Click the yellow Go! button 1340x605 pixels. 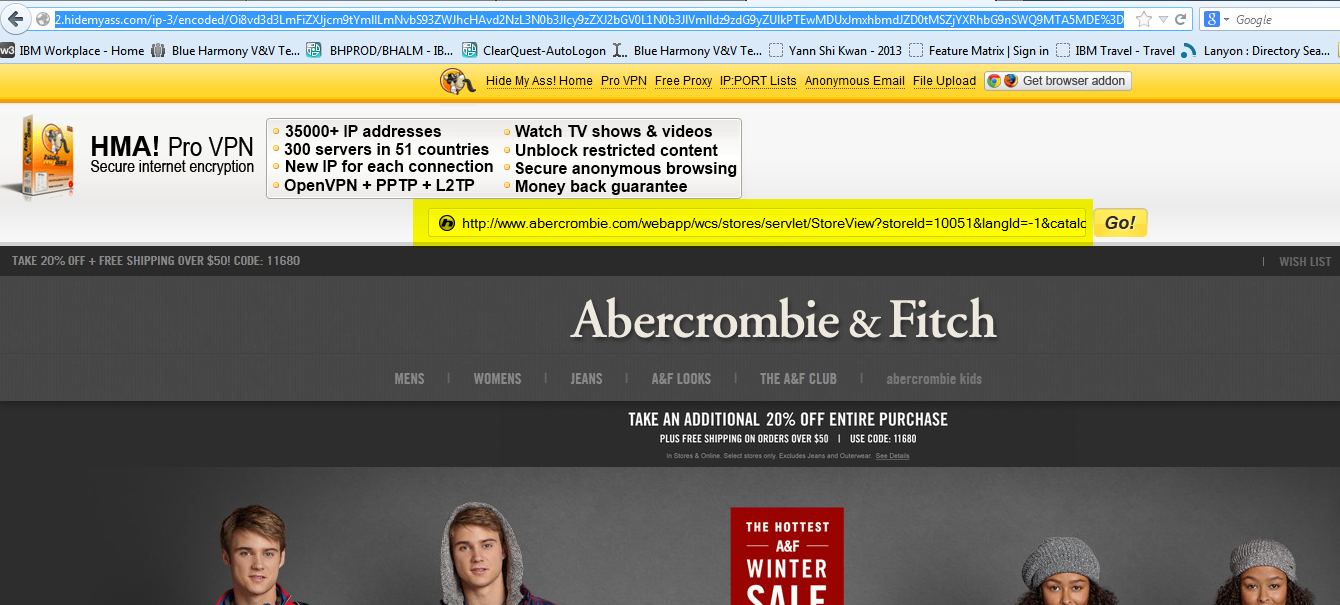click(1120, 223)
